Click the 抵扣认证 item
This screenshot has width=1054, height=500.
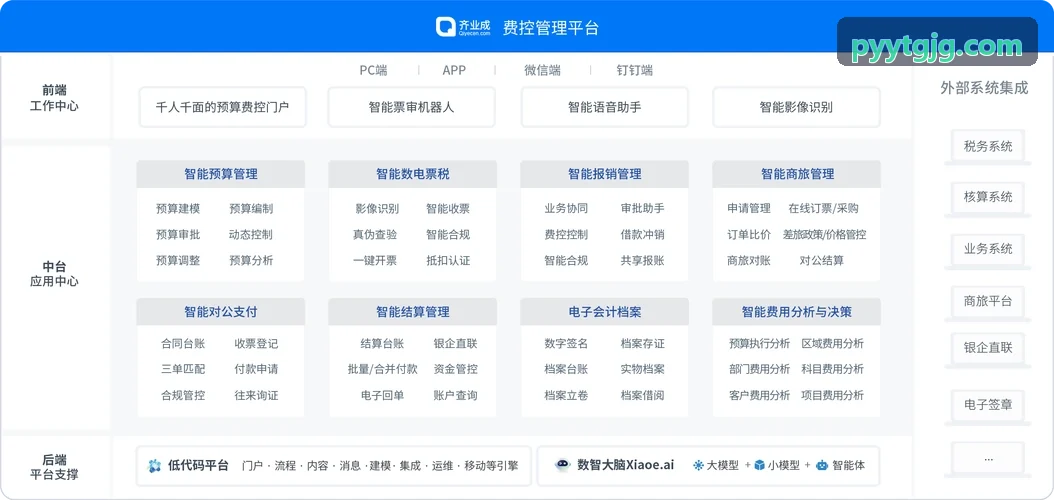click(x=448, y=260)
